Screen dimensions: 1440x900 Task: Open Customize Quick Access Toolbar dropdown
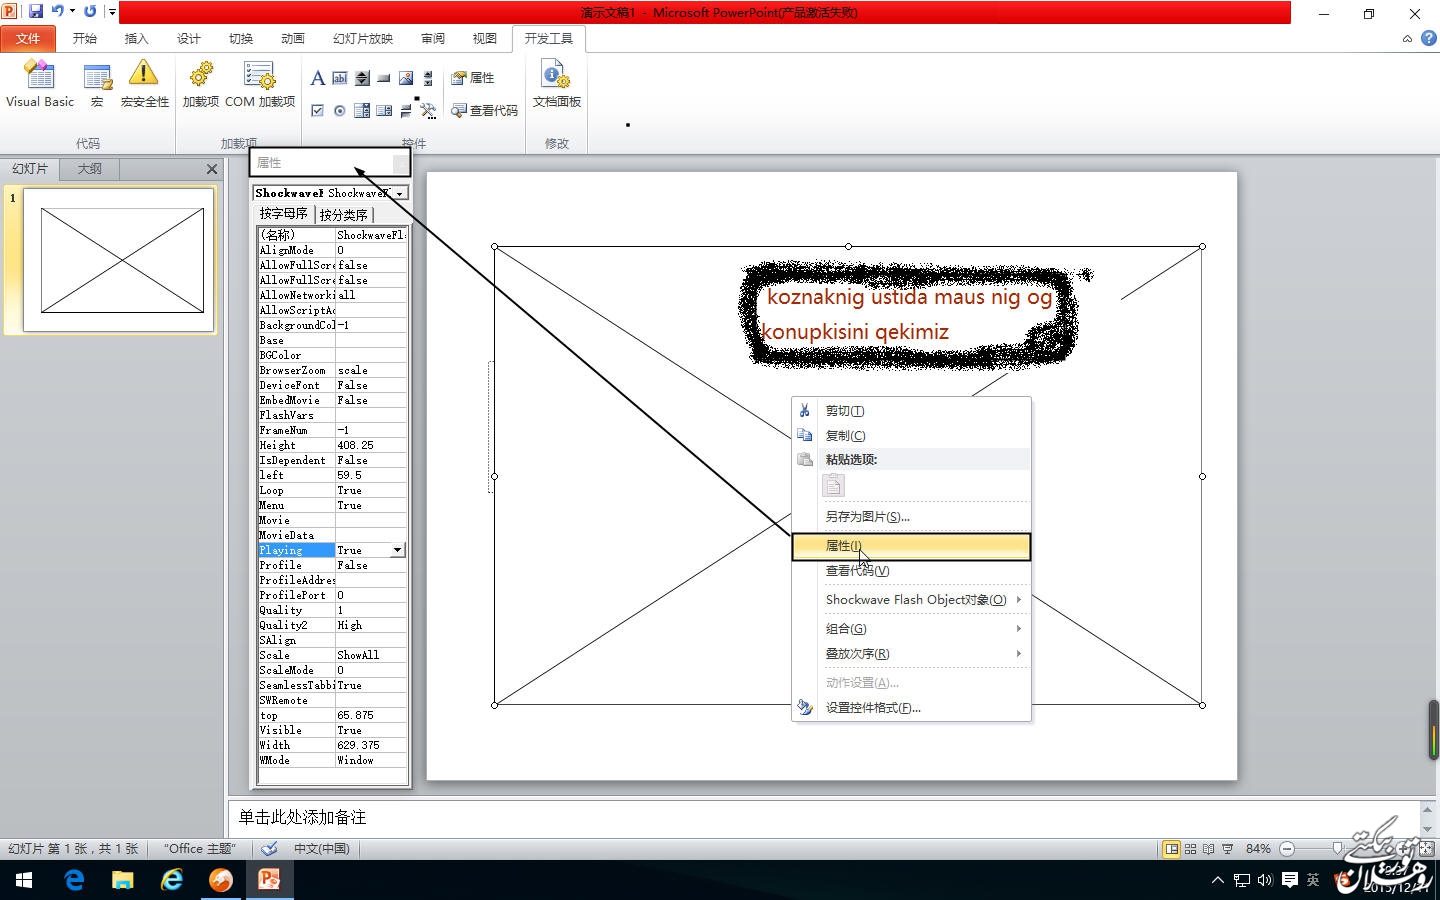pos(112,12)
